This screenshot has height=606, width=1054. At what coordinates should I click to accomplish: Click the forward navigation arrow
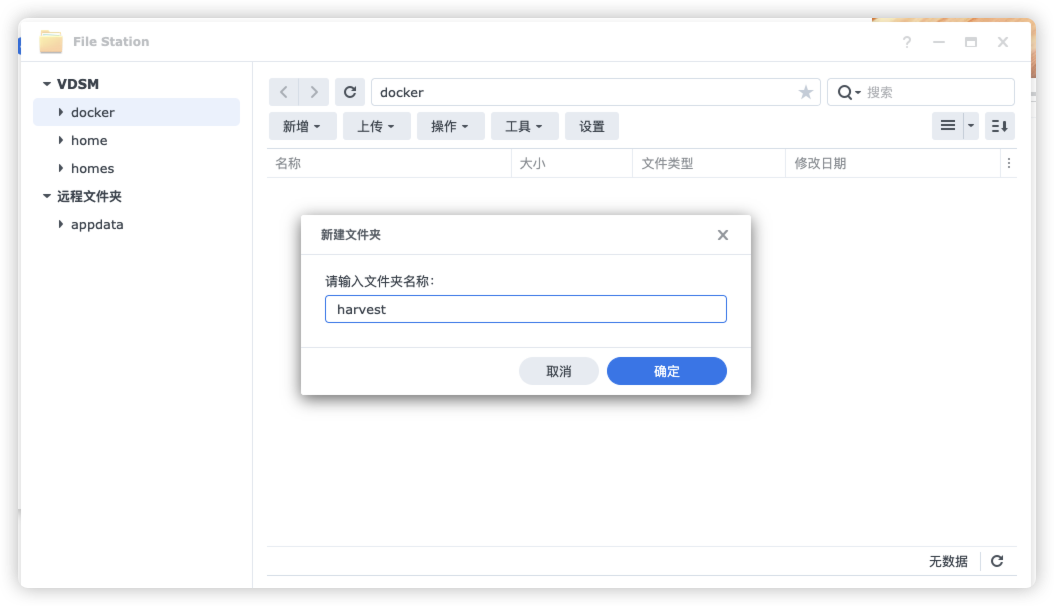click(x=314, y=92)
